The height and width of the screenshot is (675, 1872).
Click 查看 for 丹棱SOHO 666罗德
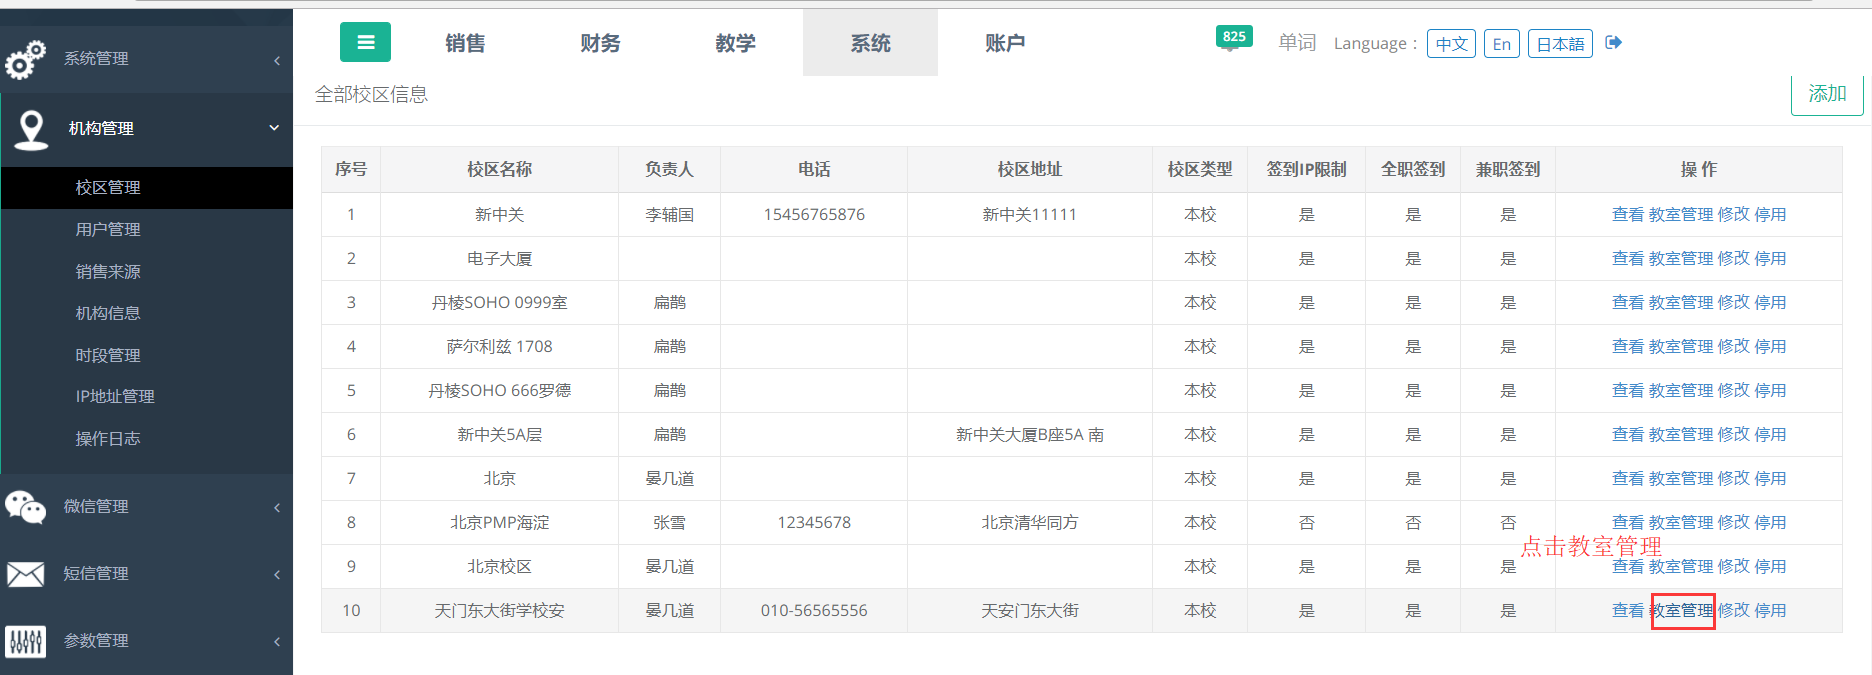[1628, 391]
